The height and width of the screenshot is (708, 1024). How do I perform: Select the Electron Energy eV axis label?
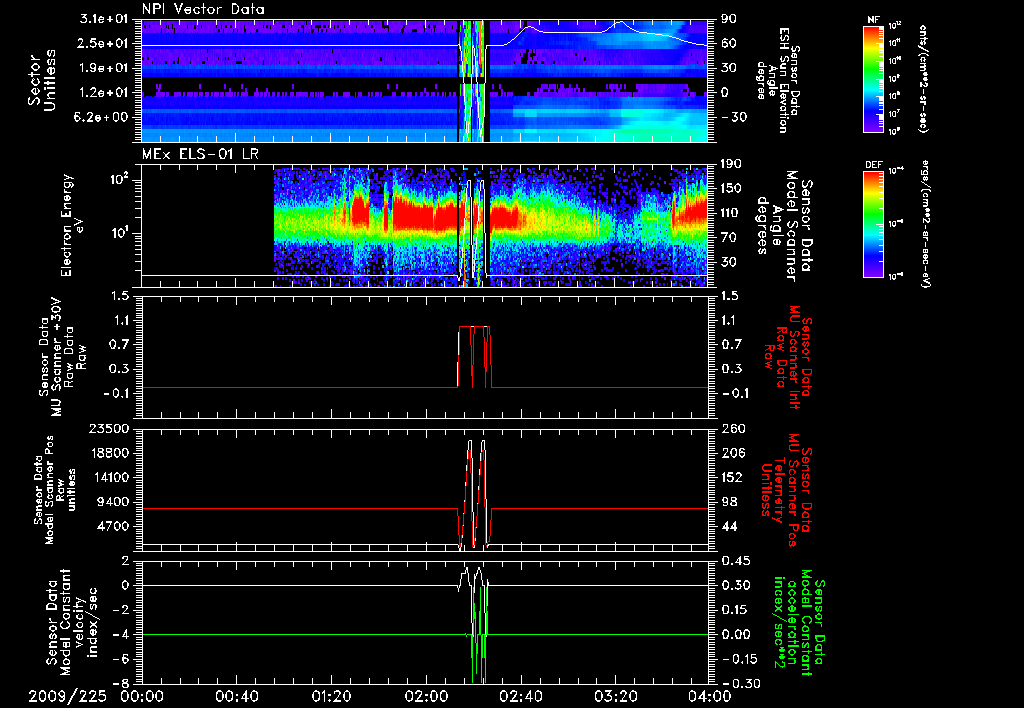(72, 225)
